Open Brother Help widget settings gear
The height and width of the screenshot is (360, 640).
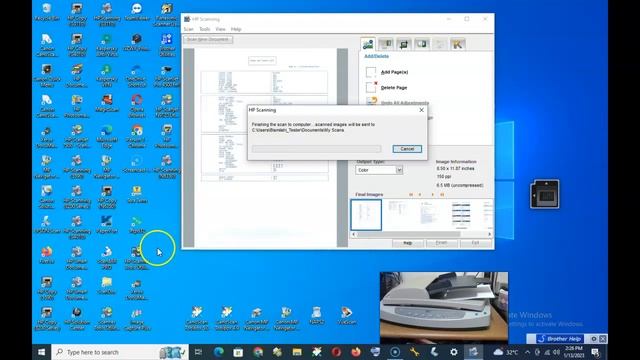click(x=594, y=339)
